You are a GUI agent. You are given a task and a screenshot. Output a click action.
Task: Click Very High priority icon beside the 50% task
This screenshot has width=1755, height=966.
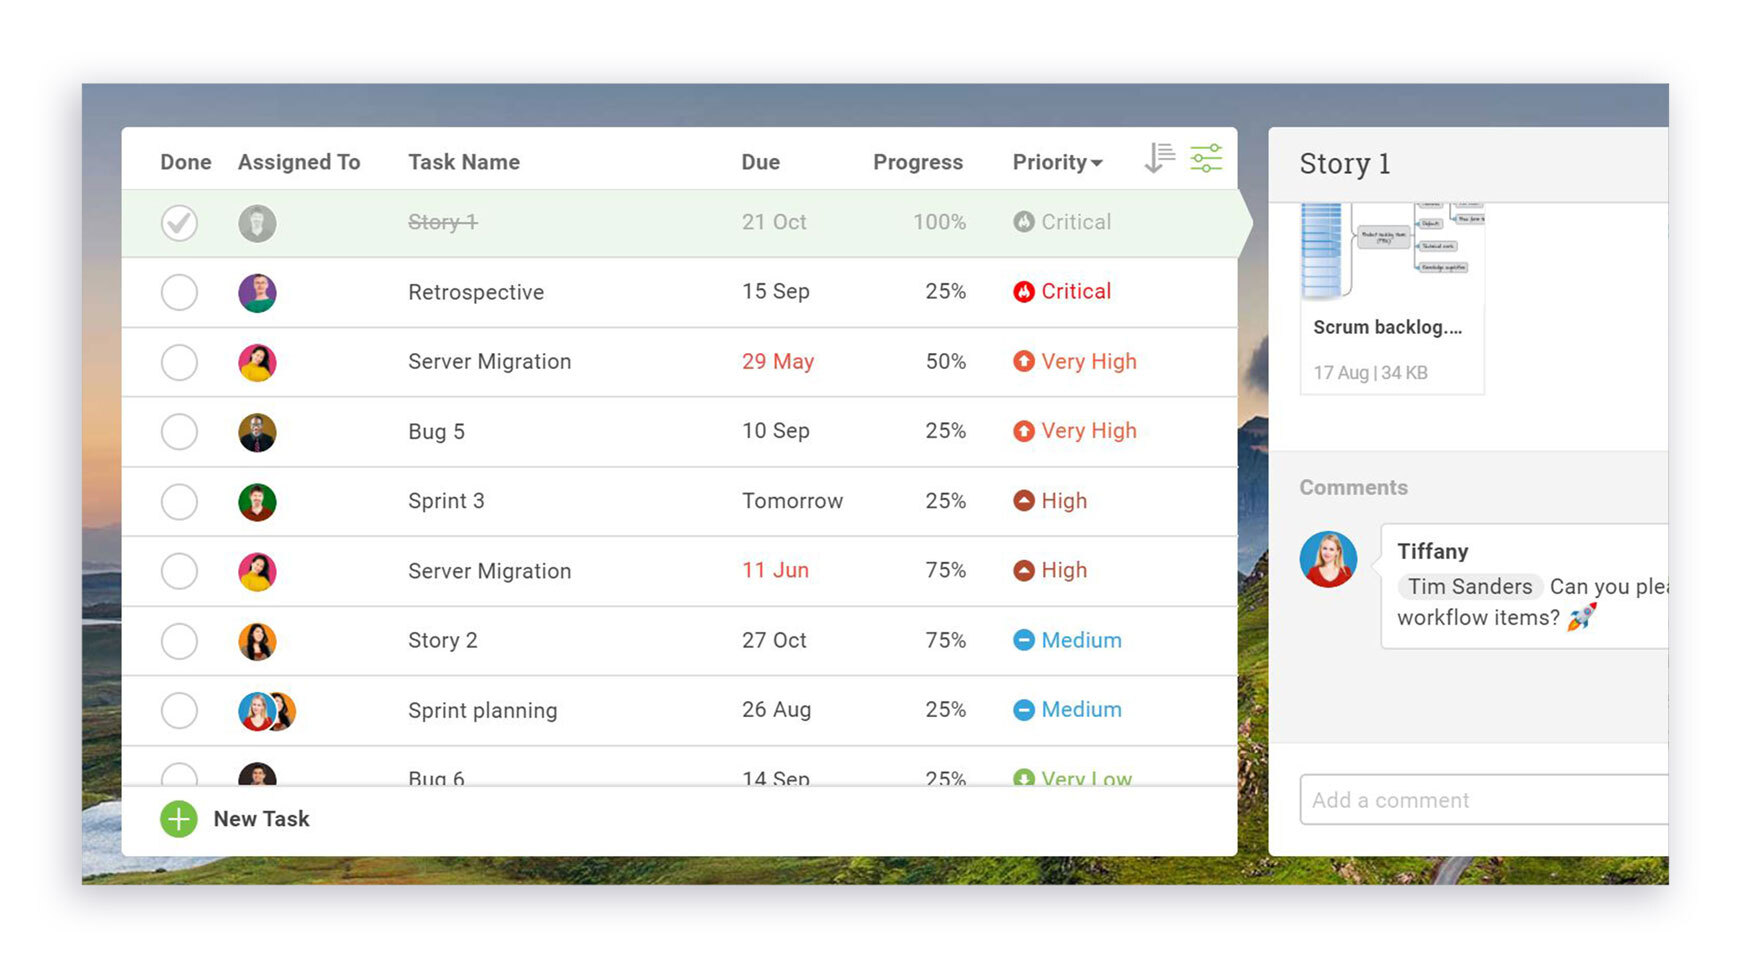tap(1023, 361)
